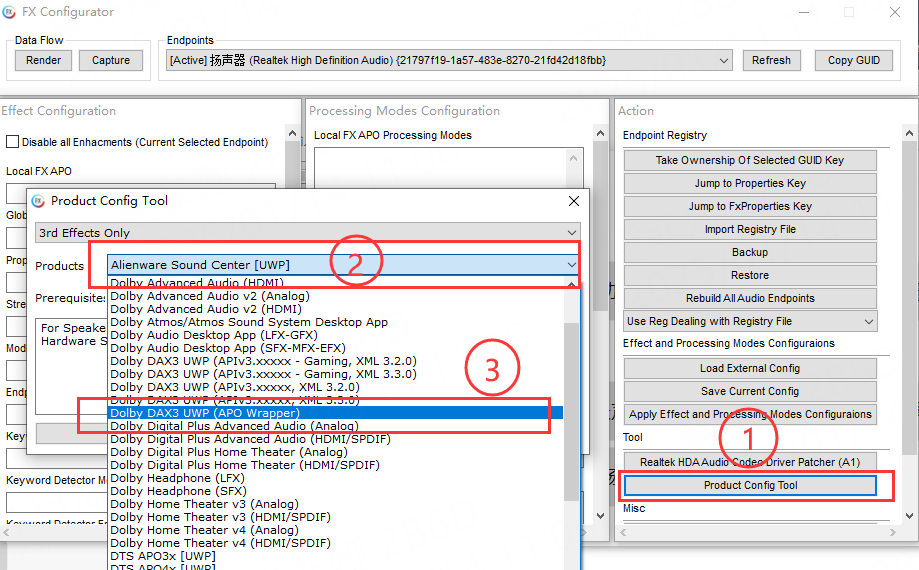The width and height of the screenshot is (919, 570).
Task: Click the Copy GUID button
Action: (853, 60)
